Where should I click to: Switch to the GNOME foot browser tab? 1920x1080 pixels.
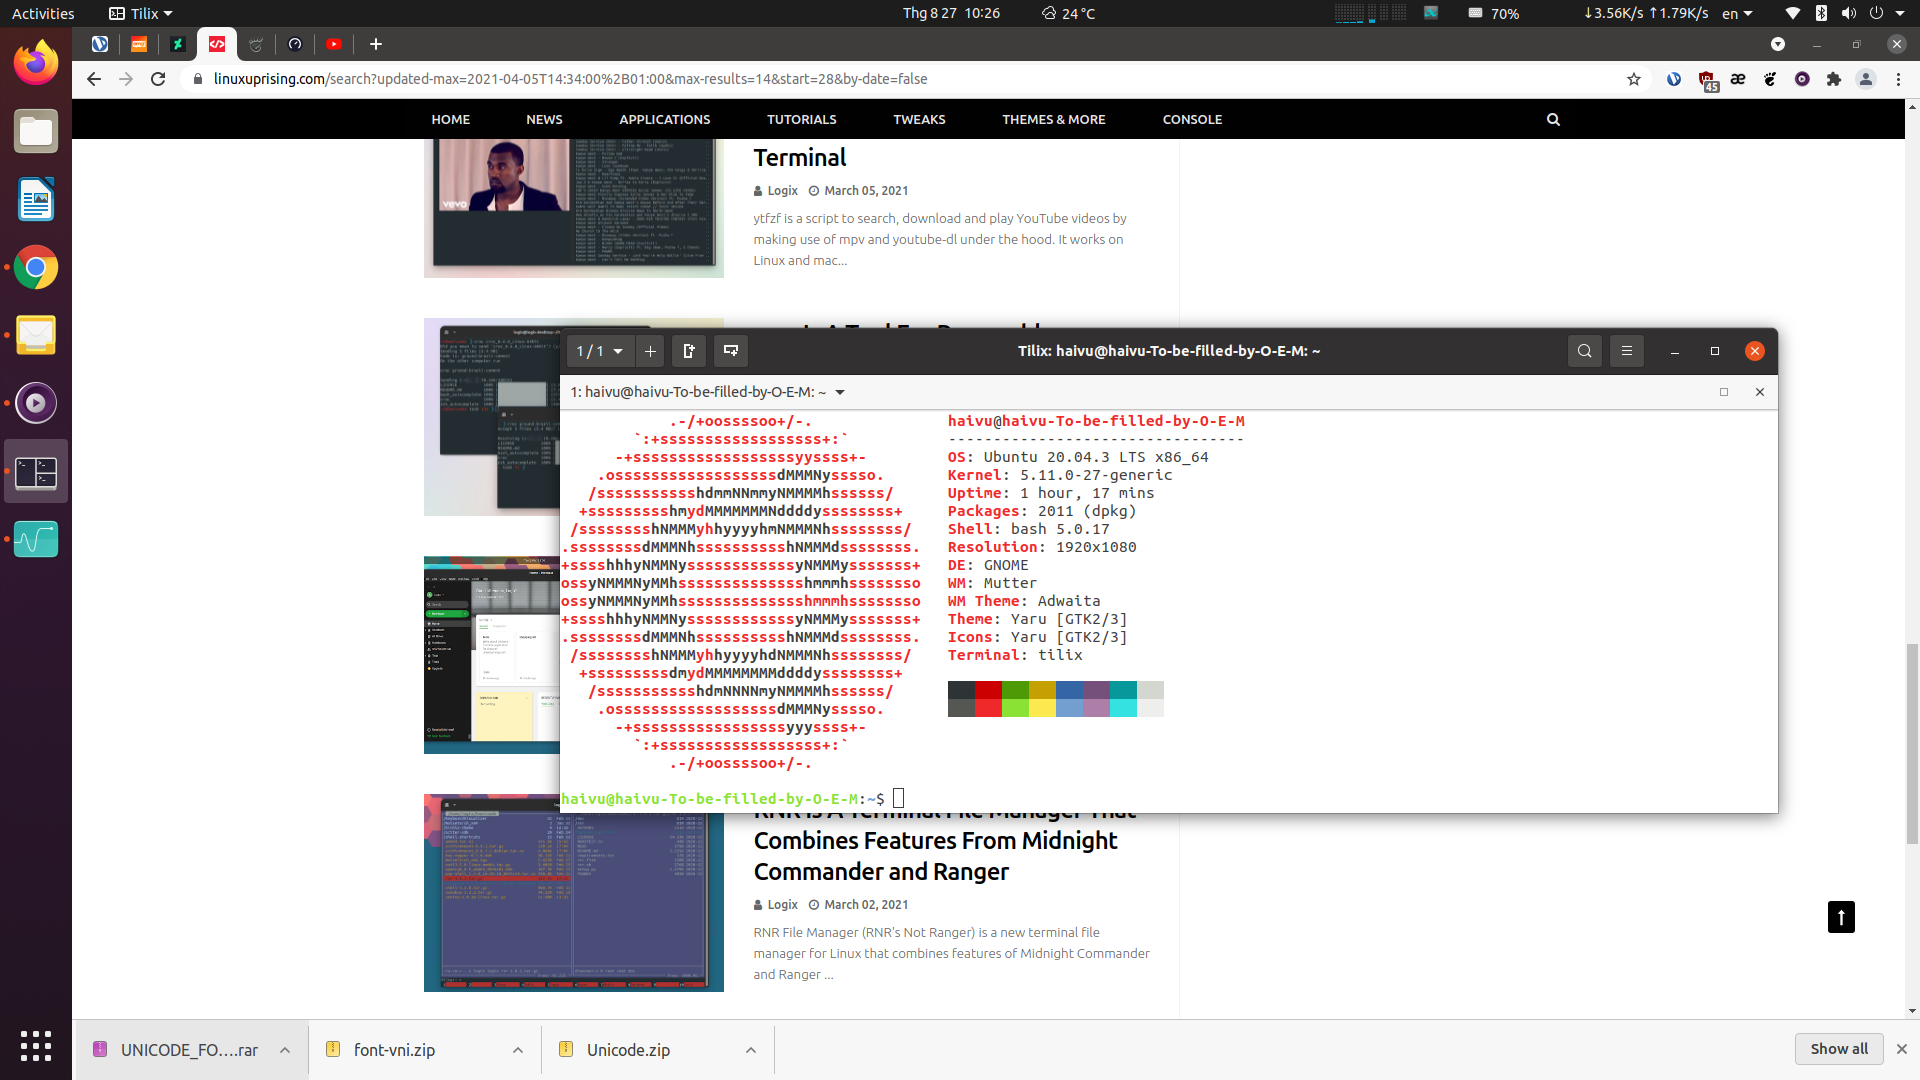tap(256, 44)
